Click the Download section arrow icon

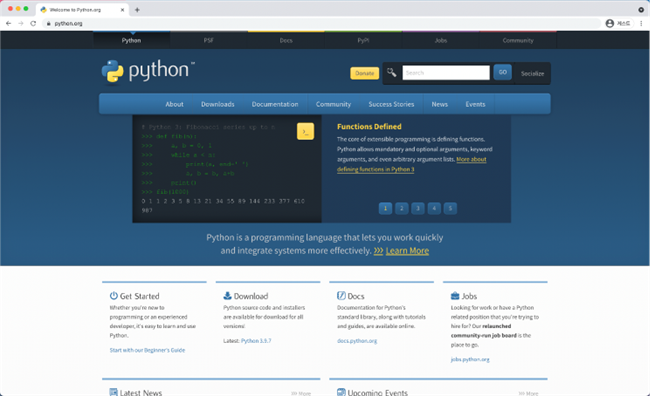(227, 296)
